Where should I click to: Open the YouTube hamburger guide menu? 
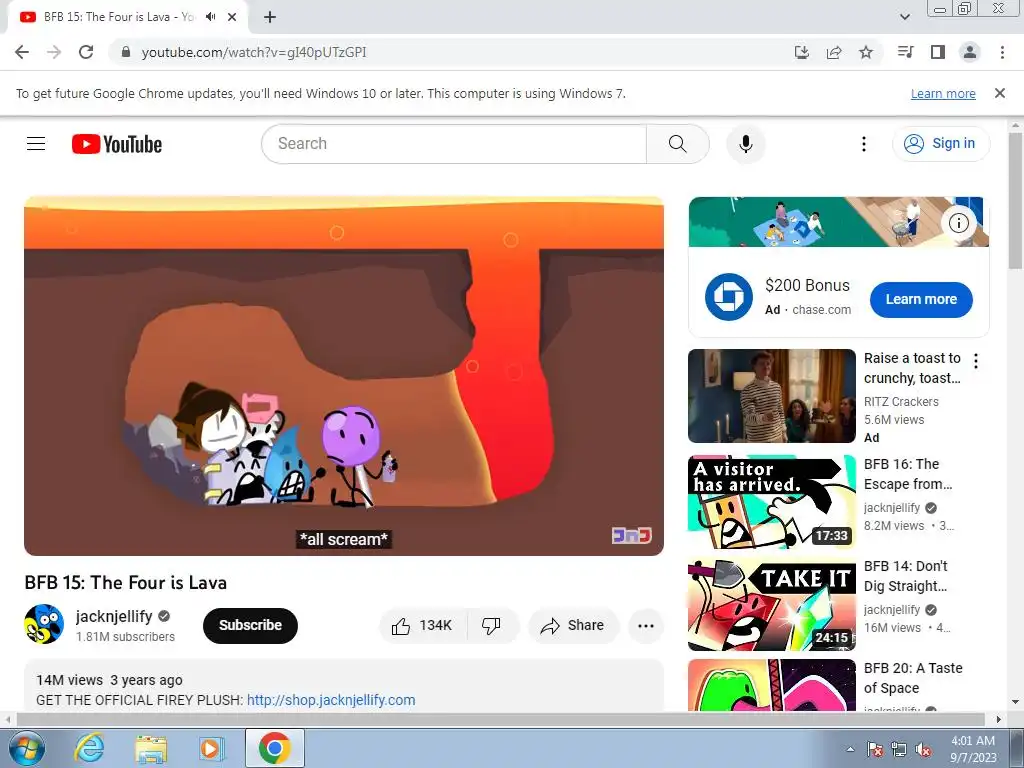[x=36, y=144]
